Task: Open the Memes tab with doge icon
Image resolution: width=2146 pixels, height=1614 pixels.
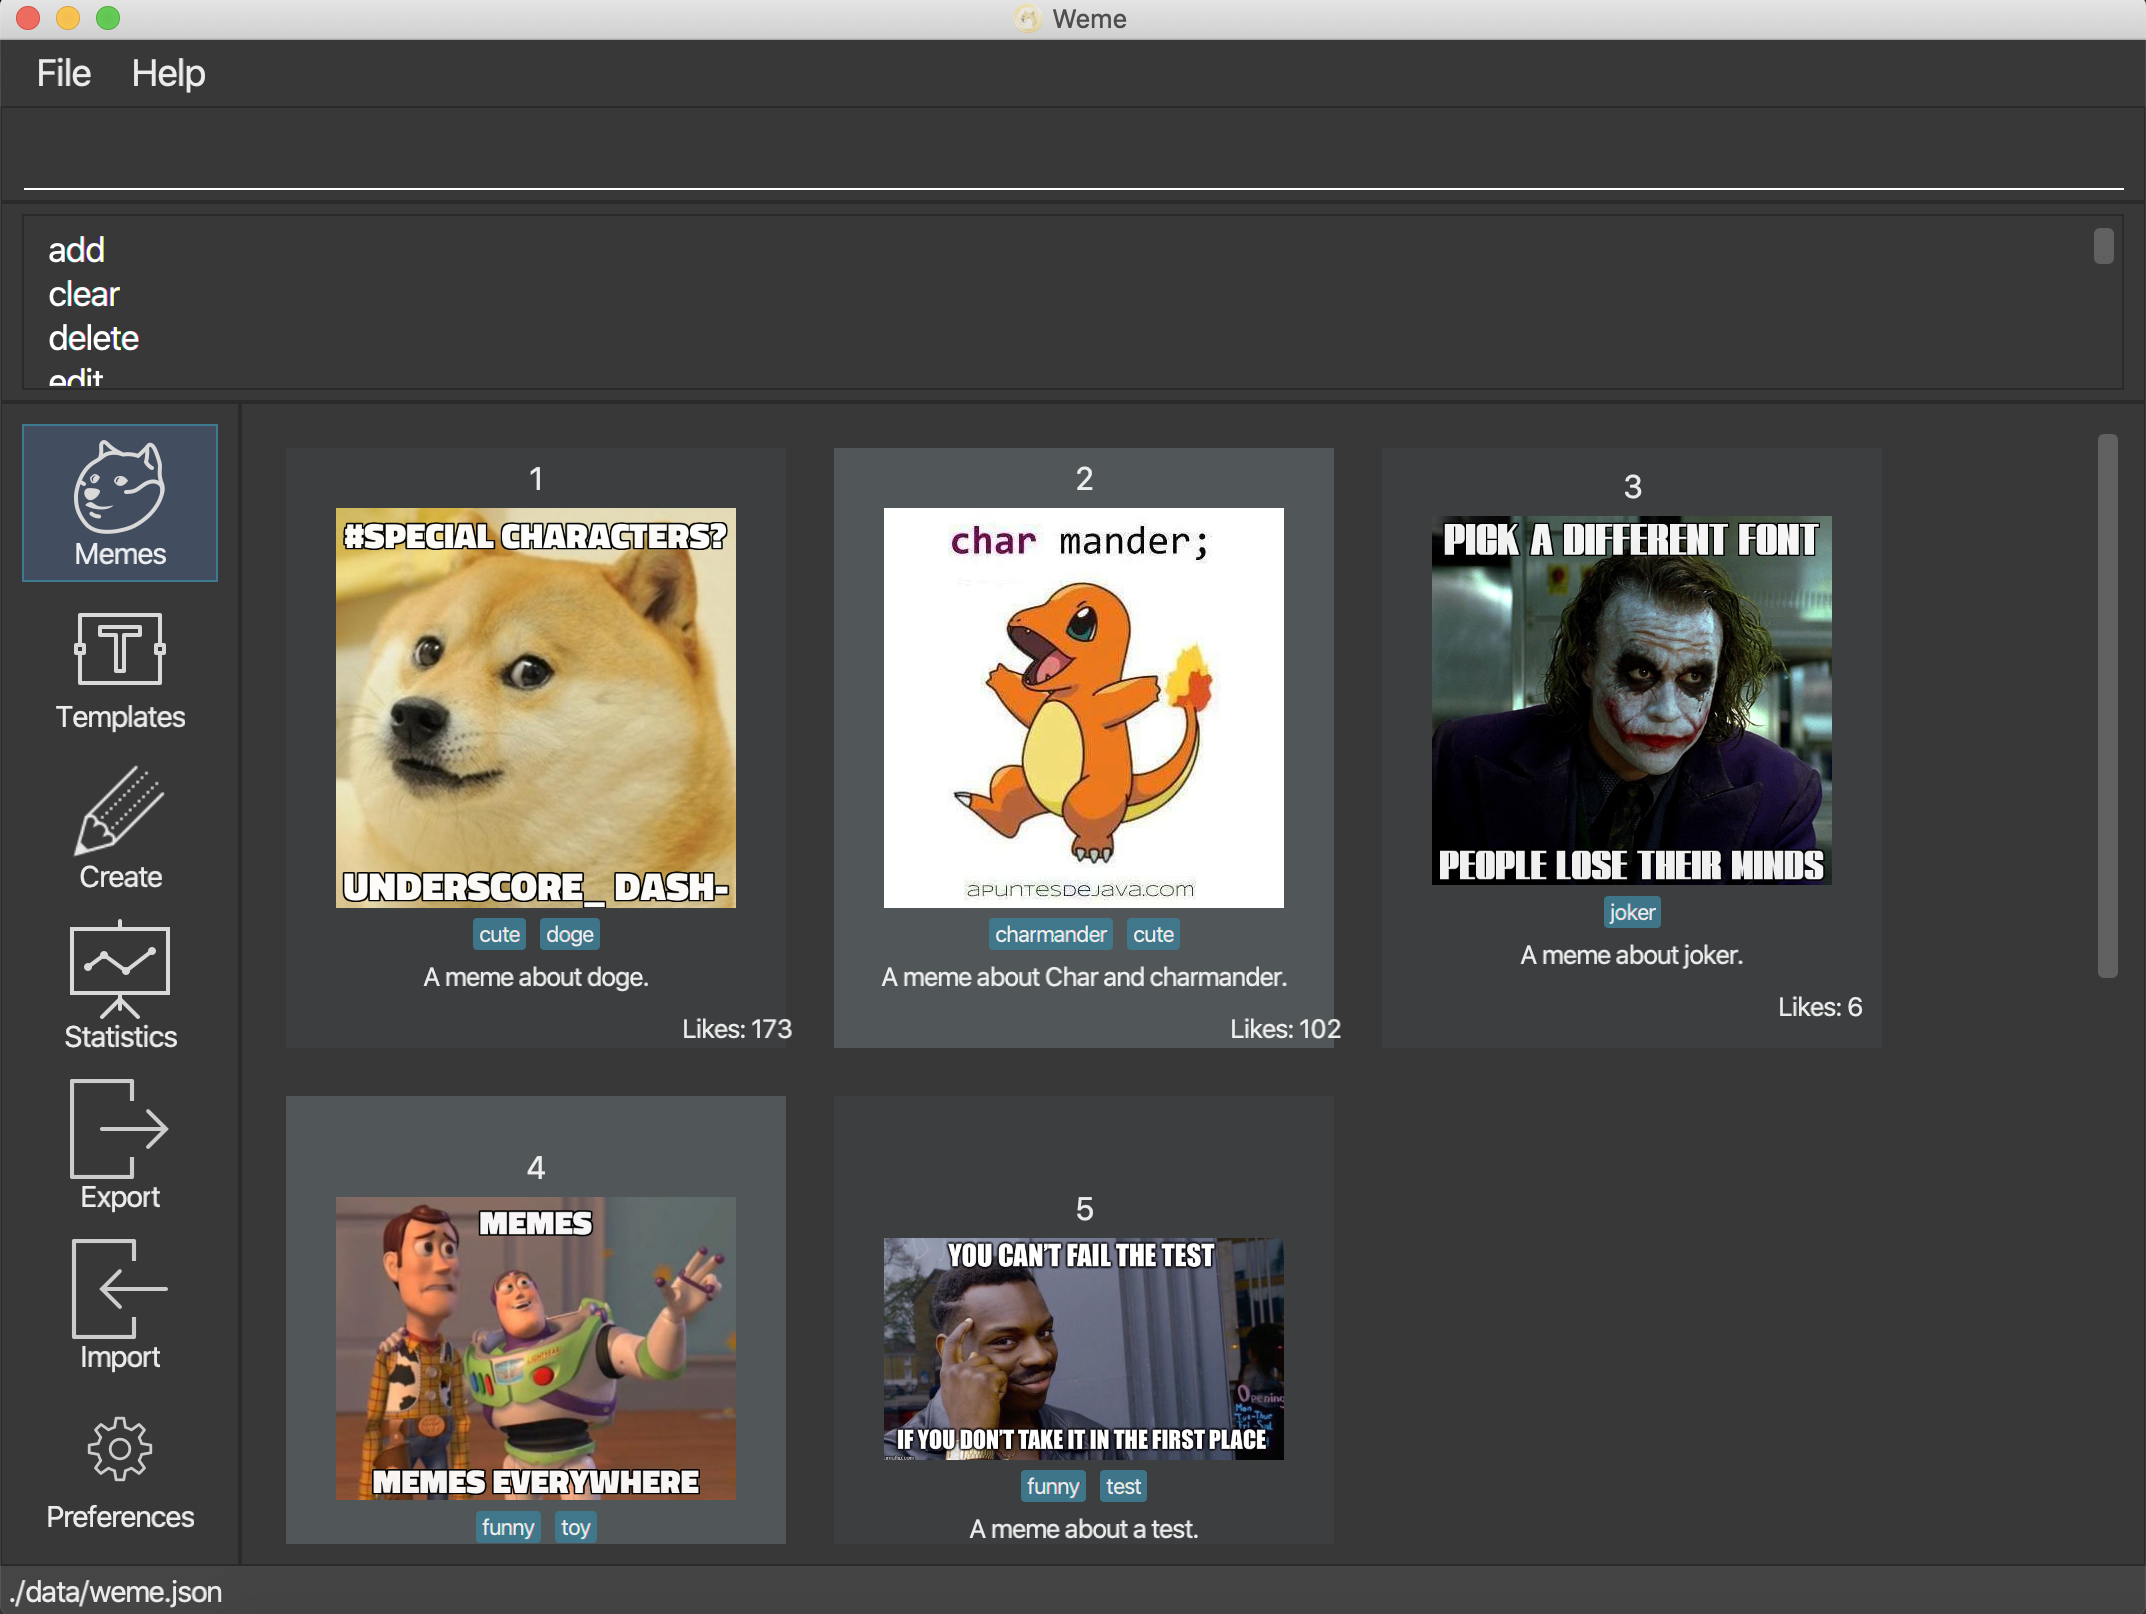Action: (120, 502)
